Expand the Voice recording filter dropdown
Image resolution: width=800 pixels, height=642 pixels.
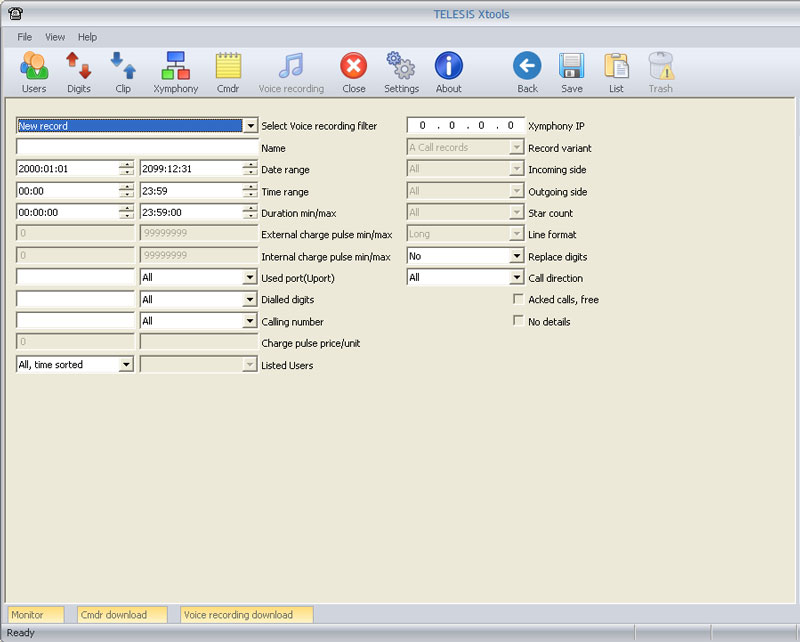click(250, 126)
